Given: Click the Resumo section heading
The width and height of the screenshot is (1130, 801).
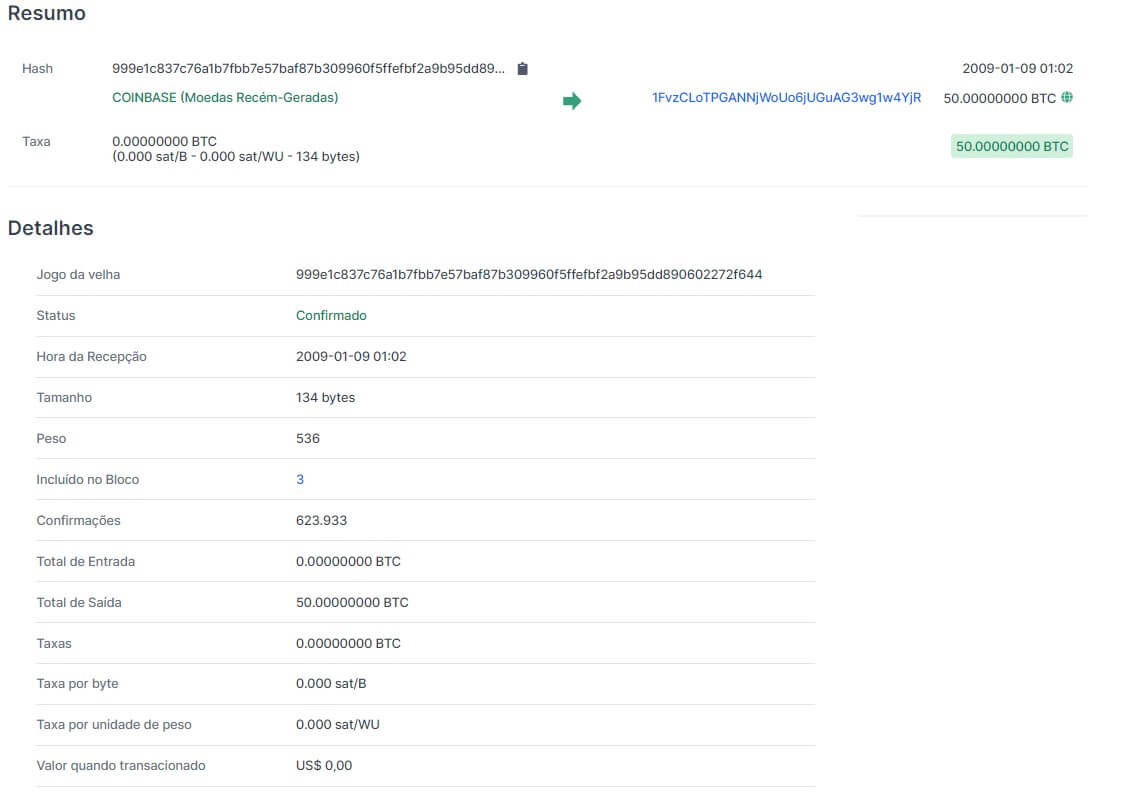Looking at the screenshot, I should coord(47,14).
